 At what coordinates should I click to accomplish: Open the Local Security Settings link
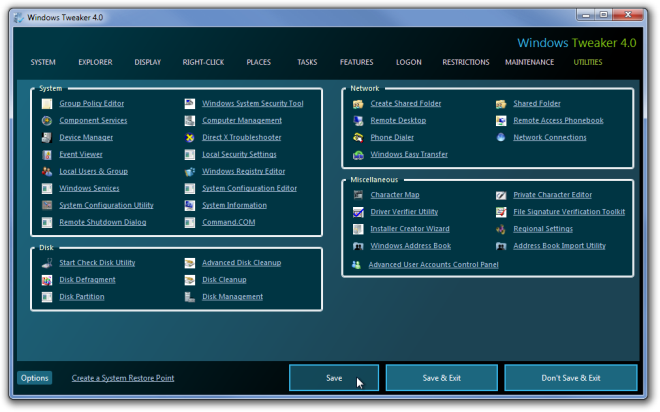pos(239,154)
